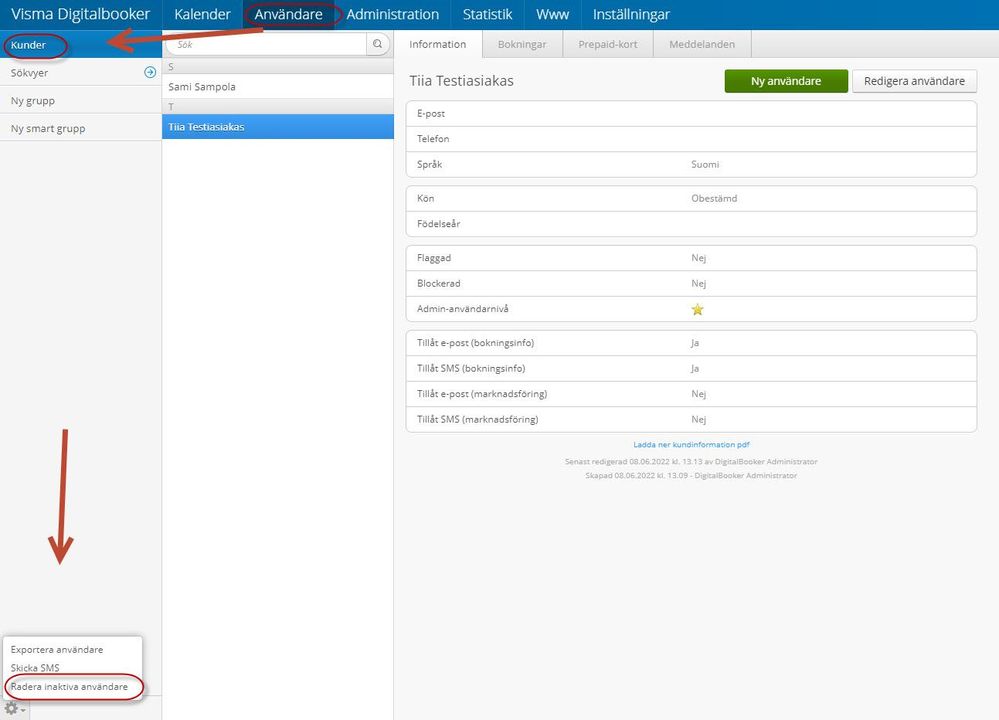Open the Administration menu

click(x=392, y=14)
